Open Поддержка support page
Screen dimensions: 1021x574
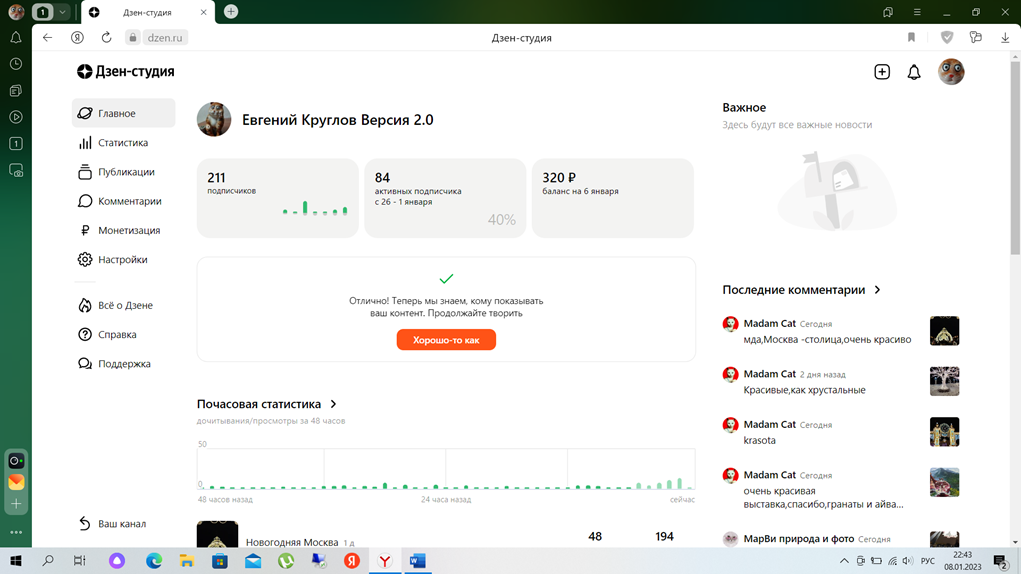(115, 364)
